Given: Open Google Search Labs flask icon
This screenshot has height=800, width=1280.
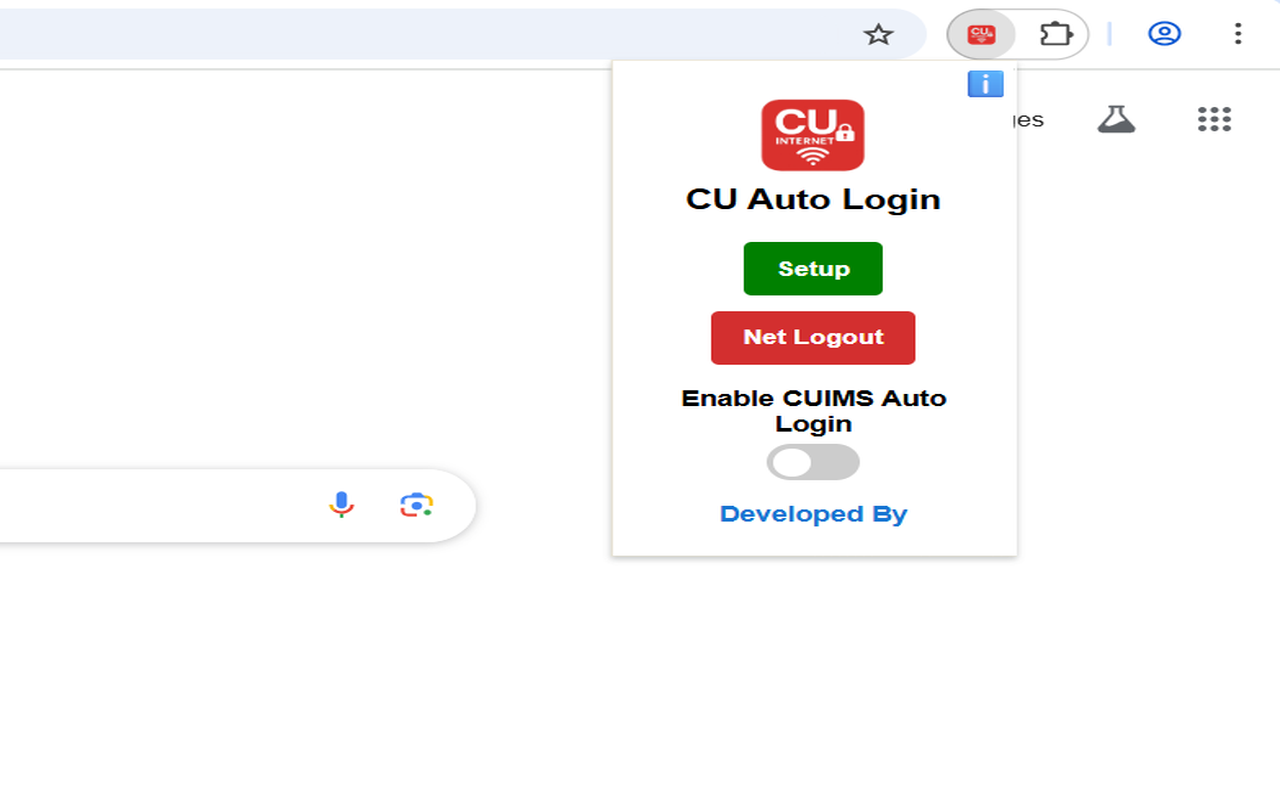Looking at the screenshot, I should click(1117, 119).
